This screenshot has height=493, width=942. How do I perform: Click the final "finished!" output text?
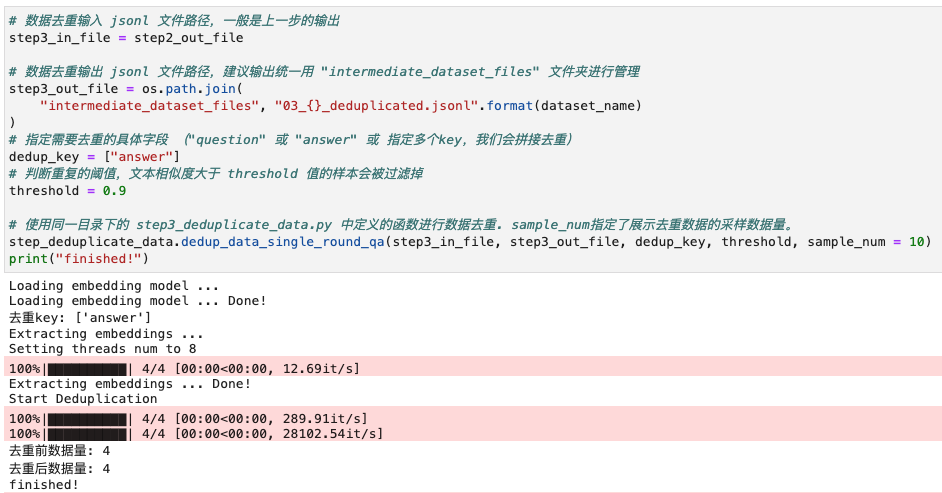(x=44, y=485)
